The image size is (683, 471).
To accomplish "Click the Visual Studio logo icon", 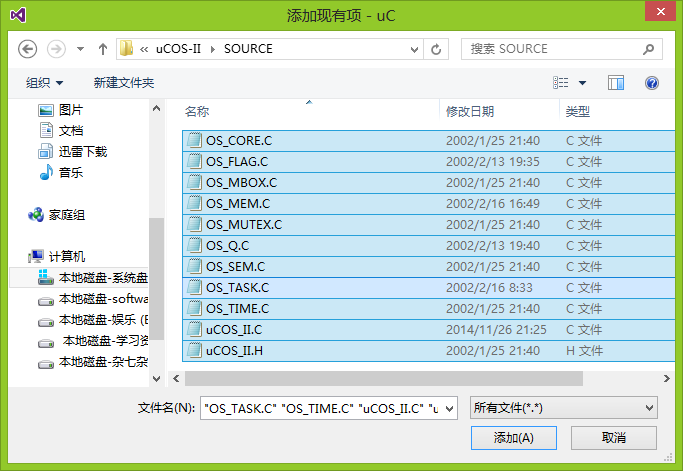I will coord(18,15).
